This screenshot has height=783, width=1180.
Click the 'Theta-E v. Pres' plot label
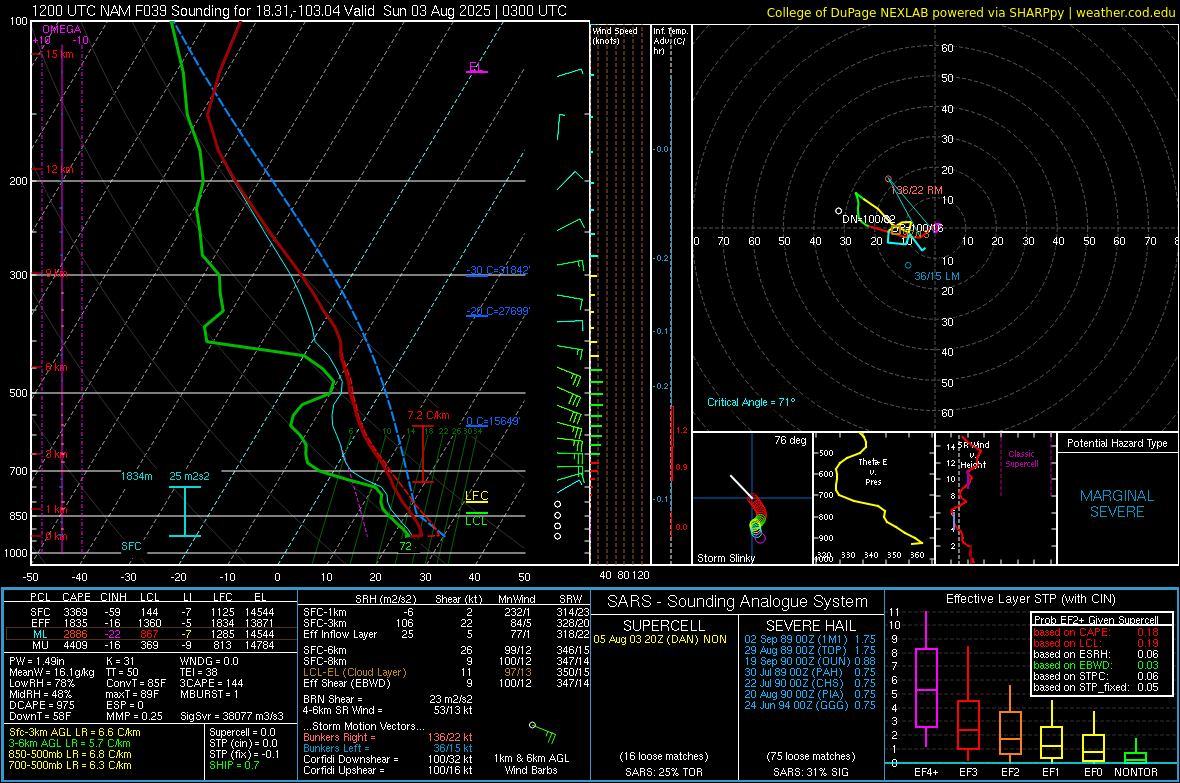[873, 472]
